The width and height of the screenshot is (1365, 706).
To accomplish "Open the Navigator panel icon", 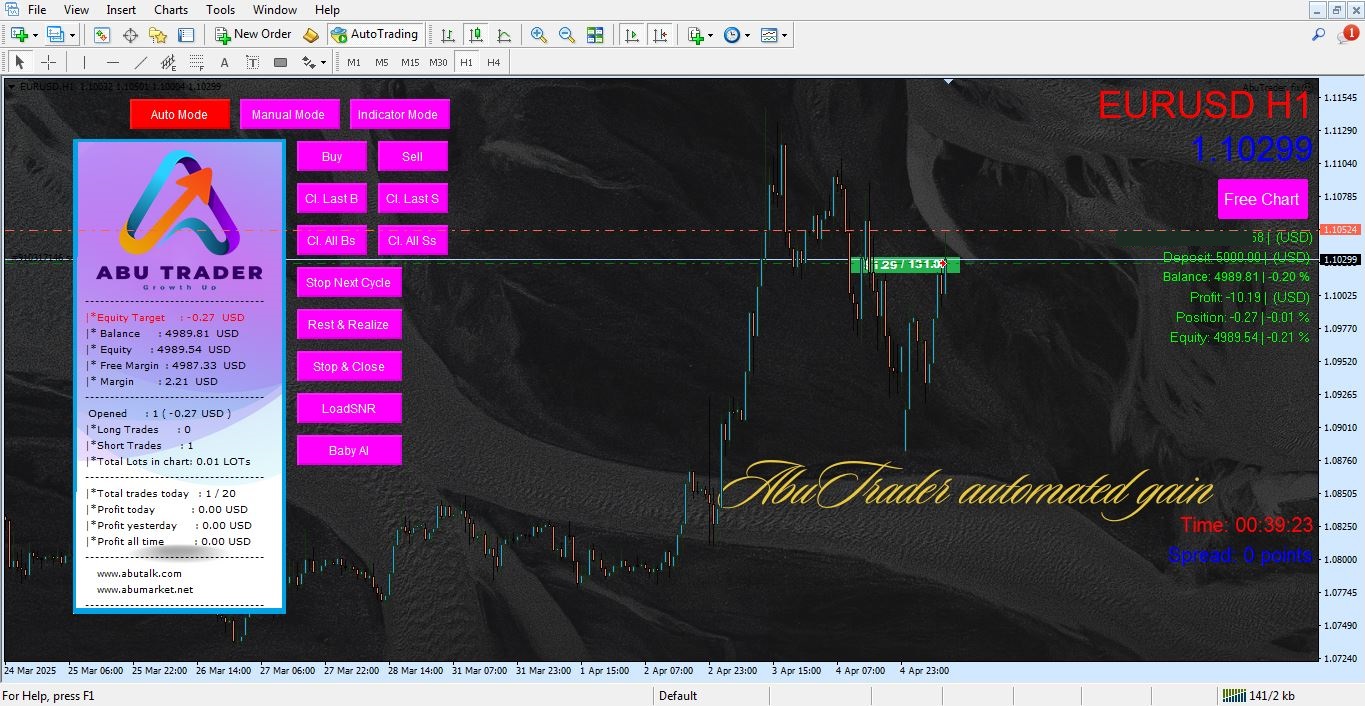I will click(x=158, y=34).
